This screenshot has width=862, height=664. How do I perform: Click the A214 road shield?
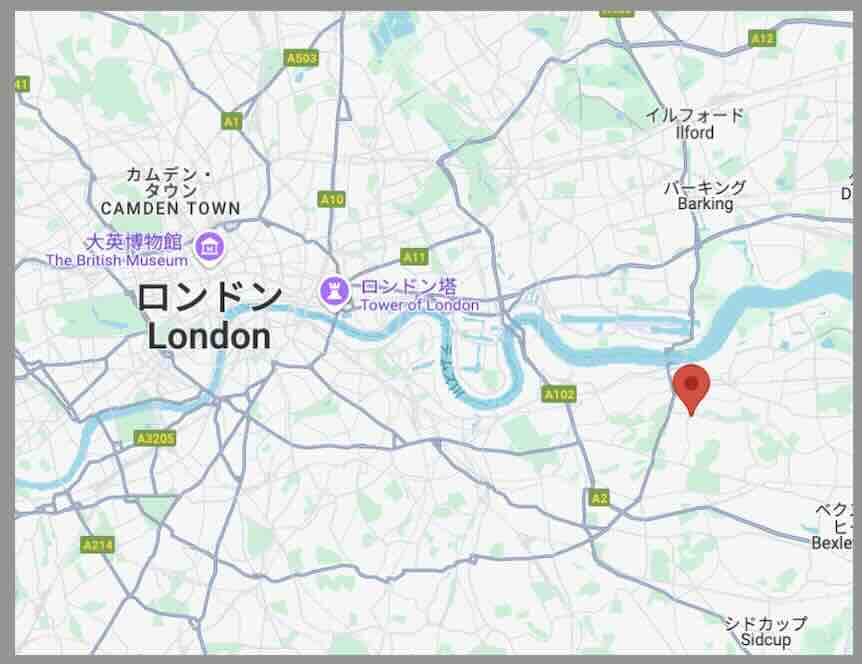(98, 545)
